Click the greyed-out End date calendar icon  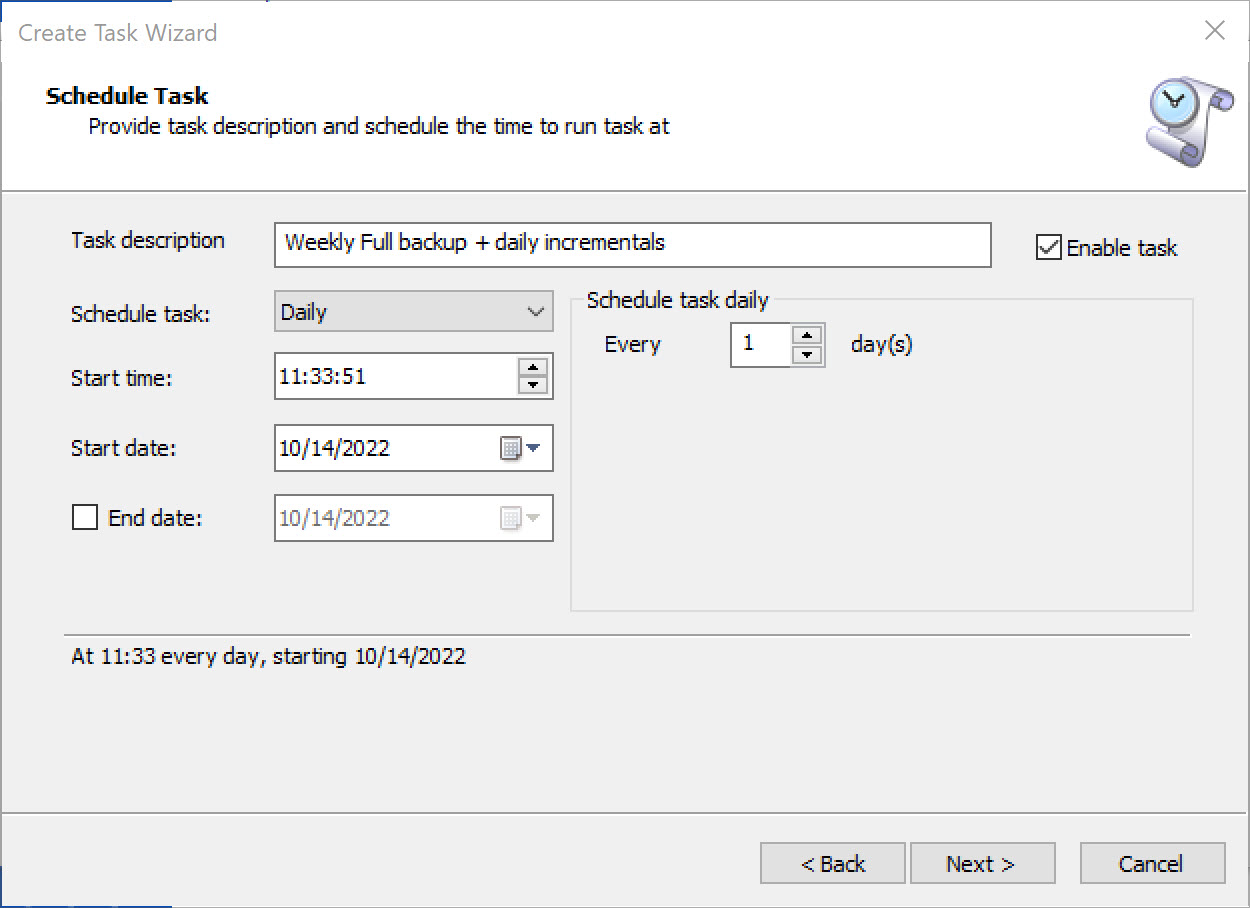[519, 519]
